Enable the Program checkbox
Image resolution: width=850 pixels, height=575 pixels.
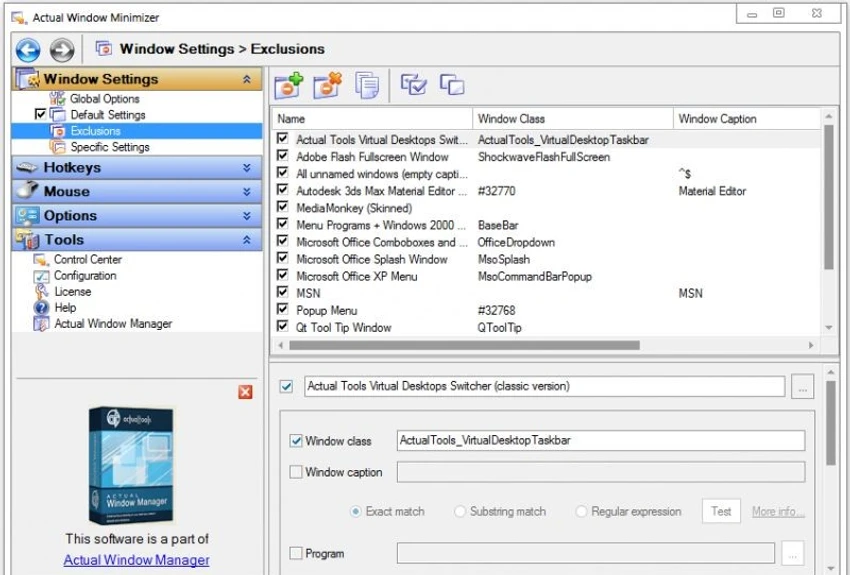[x=296, y=553]
